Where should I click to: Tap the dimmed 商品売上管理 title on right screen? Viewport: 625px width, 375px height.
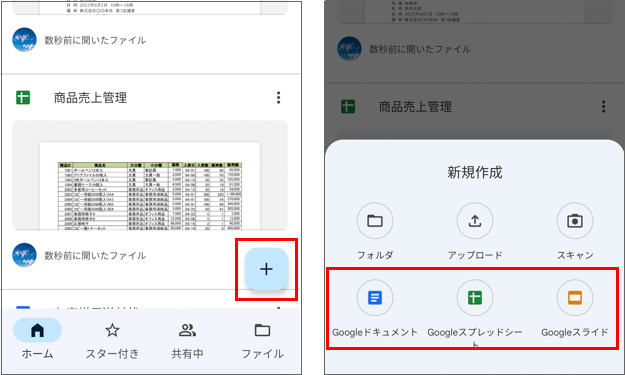tap(415, 106)
